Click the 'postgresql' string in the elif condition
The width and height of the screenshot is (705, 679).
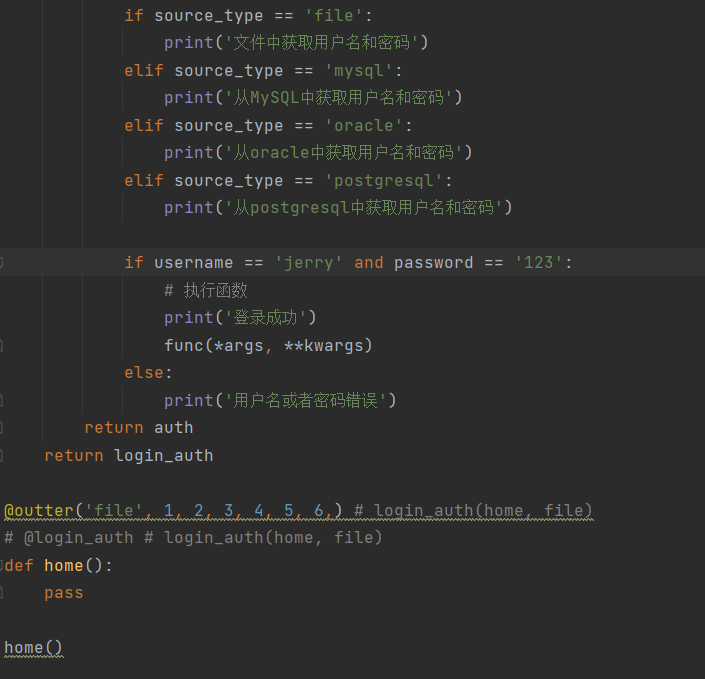coord(384,180)
